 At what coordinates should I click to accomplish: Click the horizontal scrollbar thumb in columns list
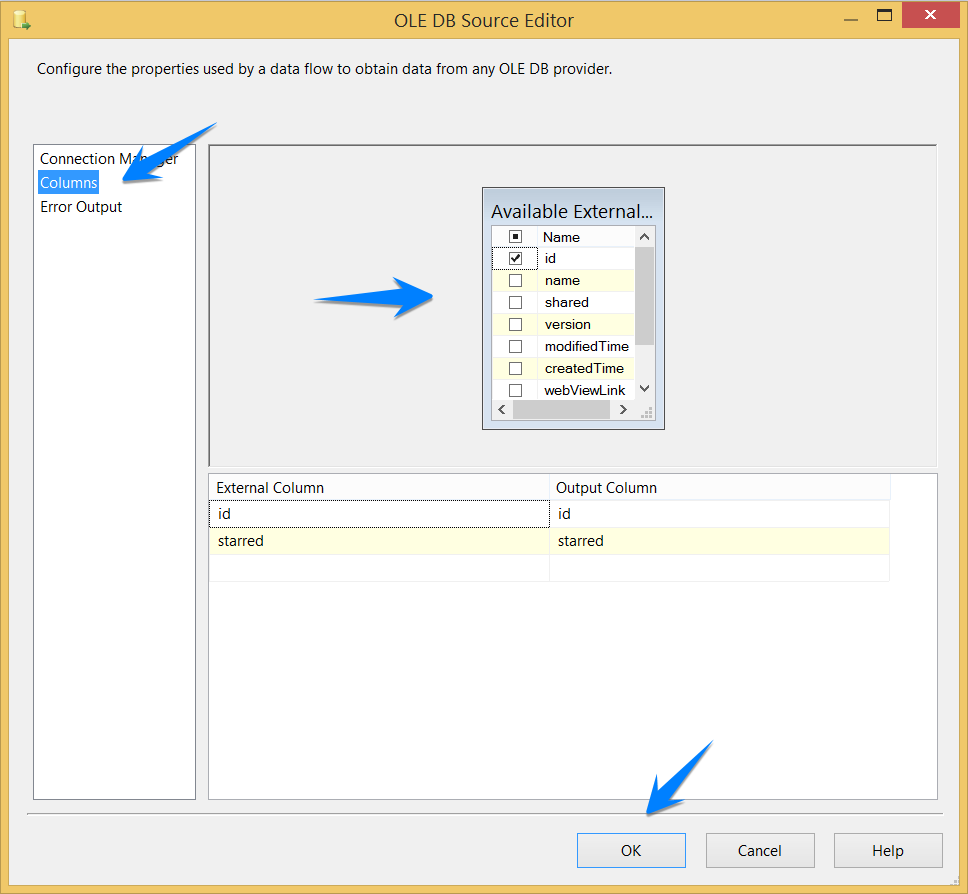tap(561, 409)
